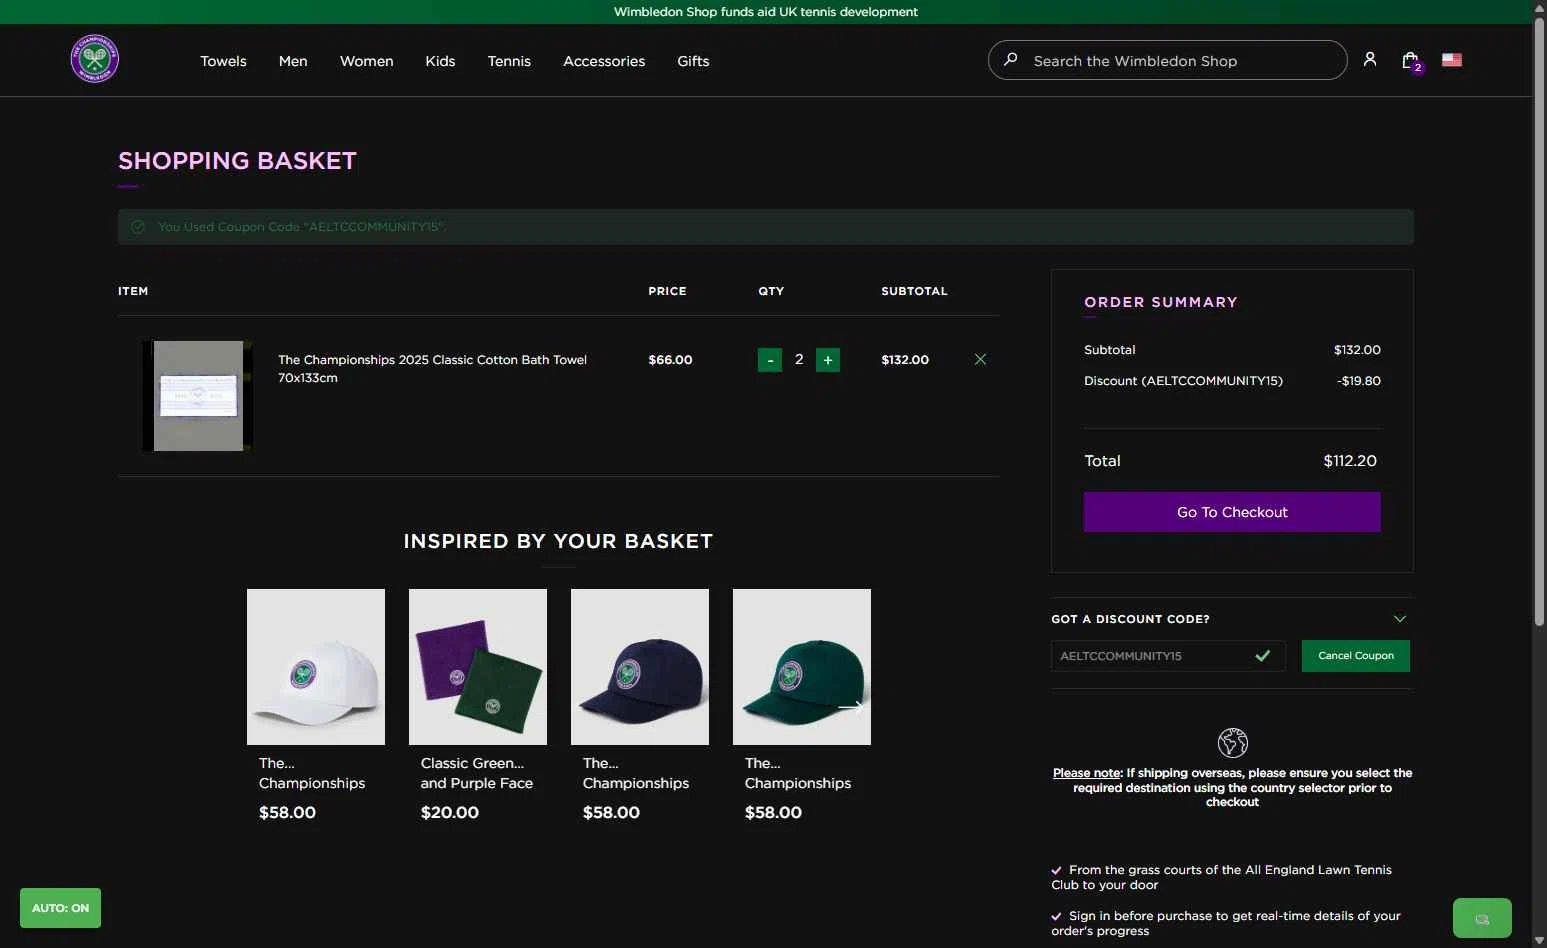Toggle the AUTO: ON button

point(60,908)
